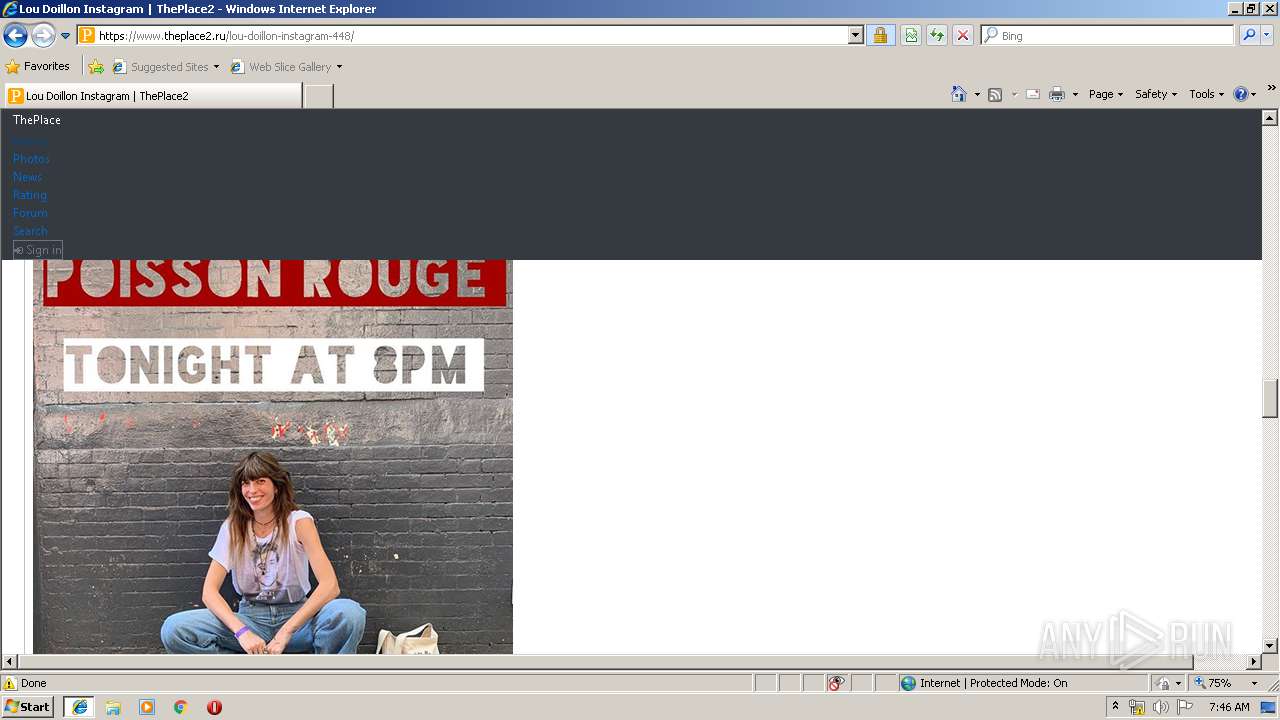This screenshot has width=1280, height=720.
Task: Click the vertical scrollbar thumb
Action: (1270, 399)
